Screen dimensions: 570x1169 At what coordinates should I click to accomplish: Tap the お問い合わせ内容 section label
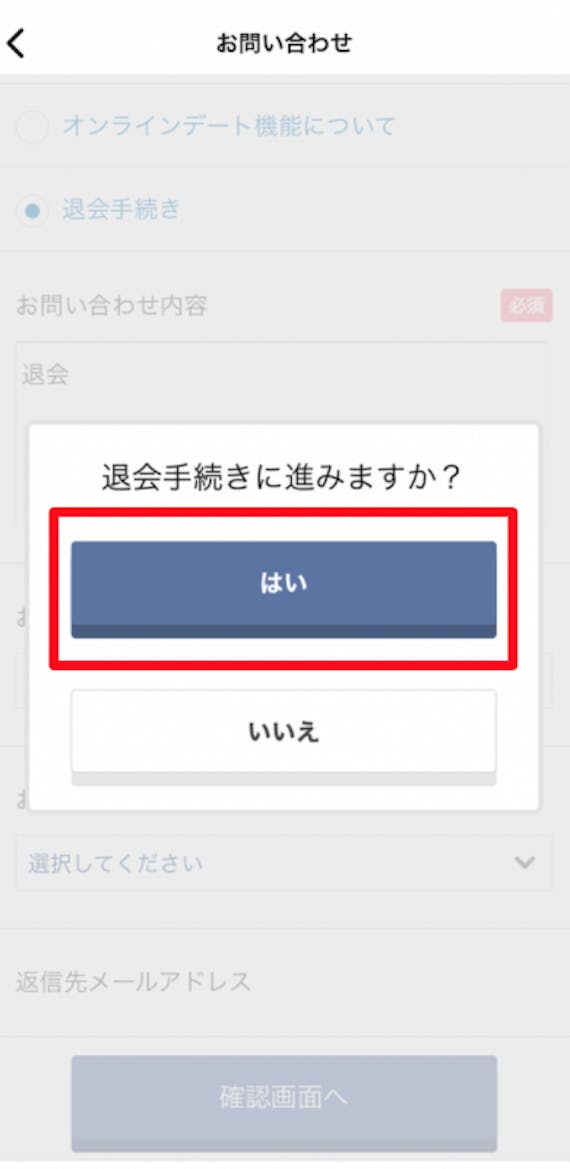click(x=112, y=305)
